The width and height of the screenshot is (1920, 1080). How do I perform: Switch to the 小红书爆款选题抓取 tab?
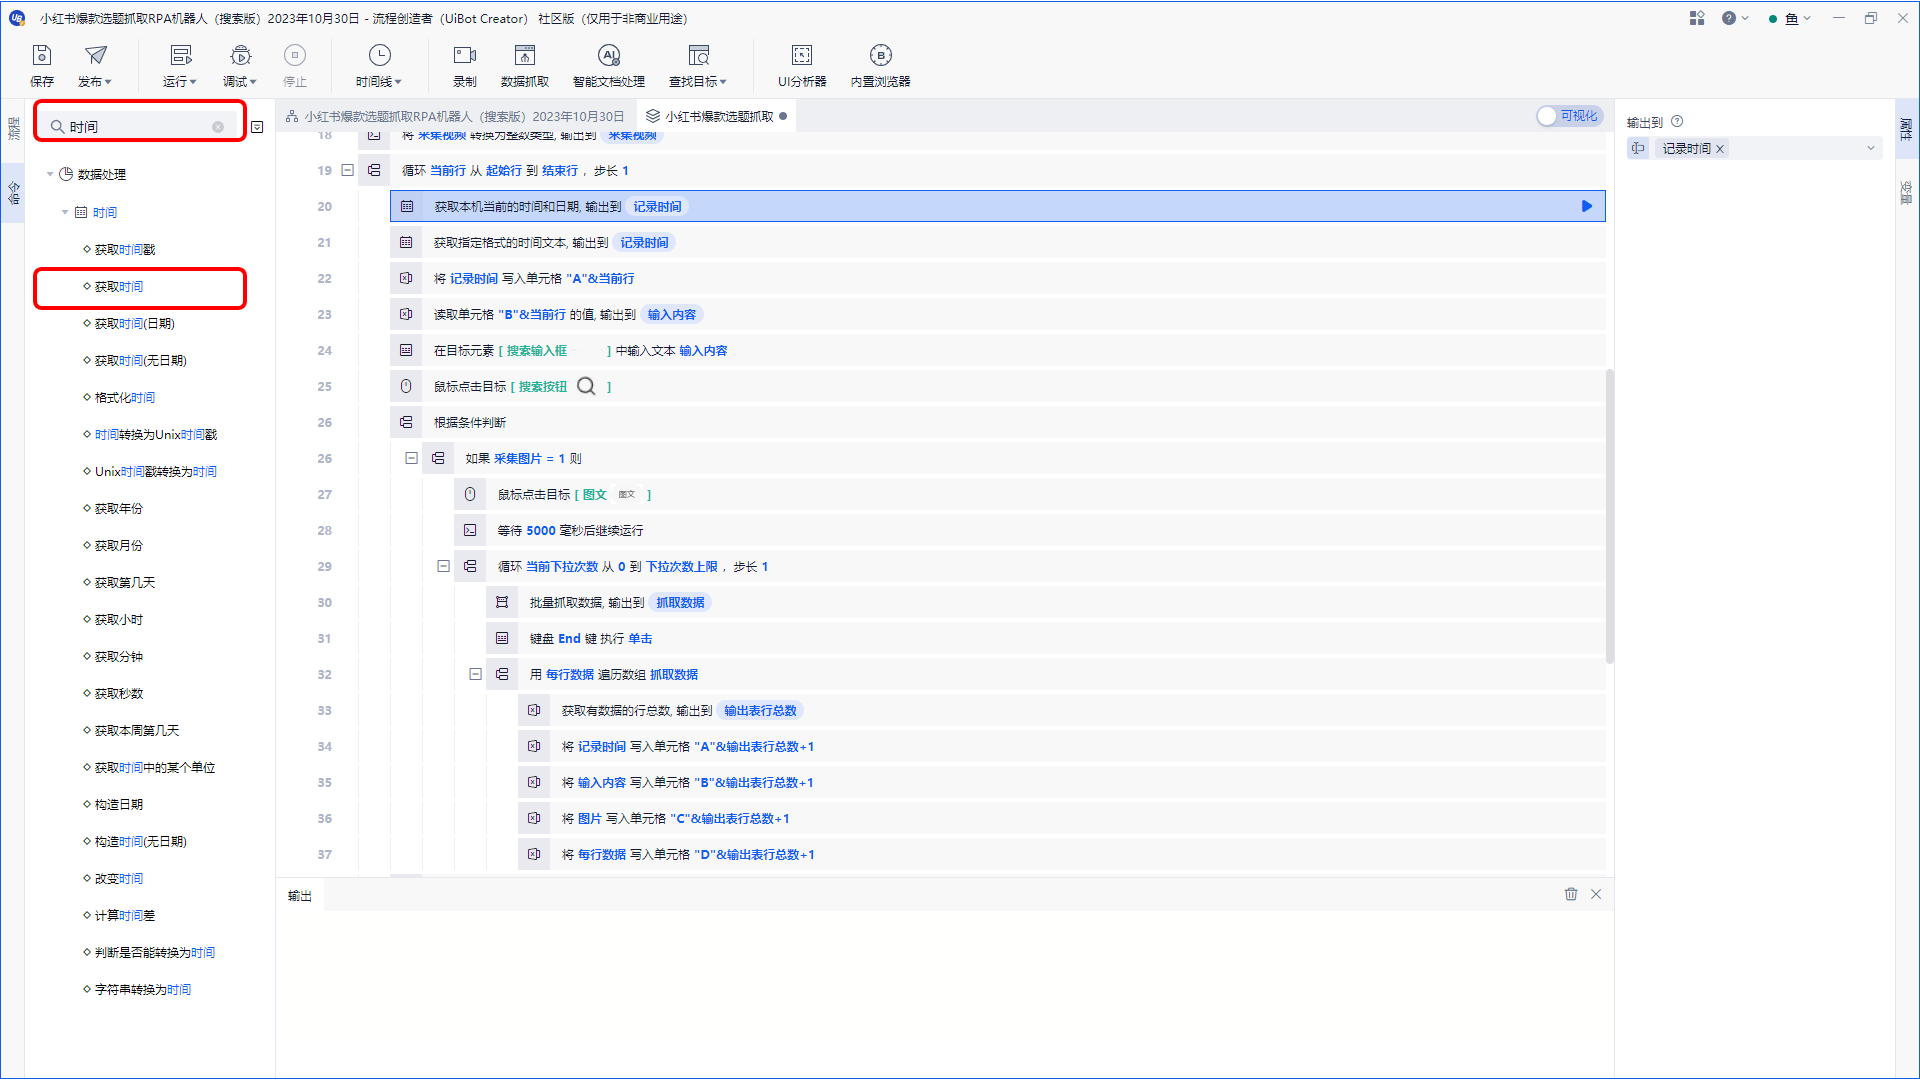(x=717, y=116)
